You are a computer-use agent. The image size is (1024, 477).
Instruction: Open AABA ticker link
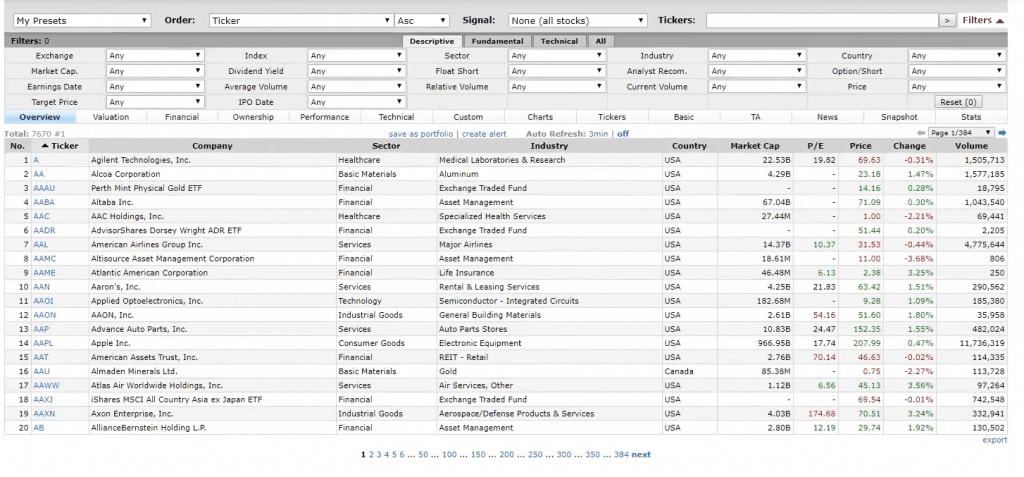(x=44, y=202)
